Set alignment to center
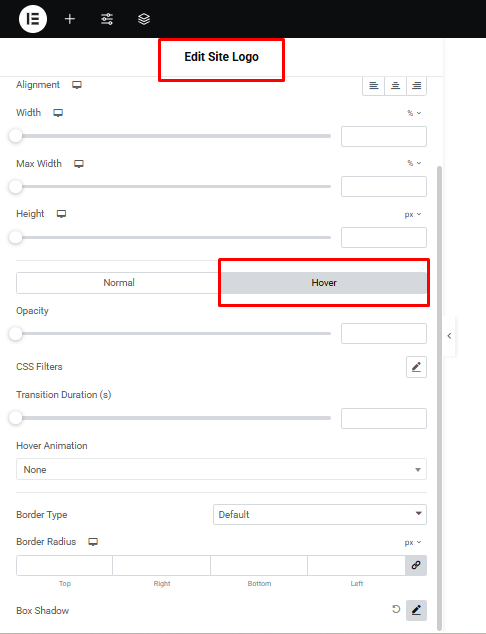 (395, 85)
